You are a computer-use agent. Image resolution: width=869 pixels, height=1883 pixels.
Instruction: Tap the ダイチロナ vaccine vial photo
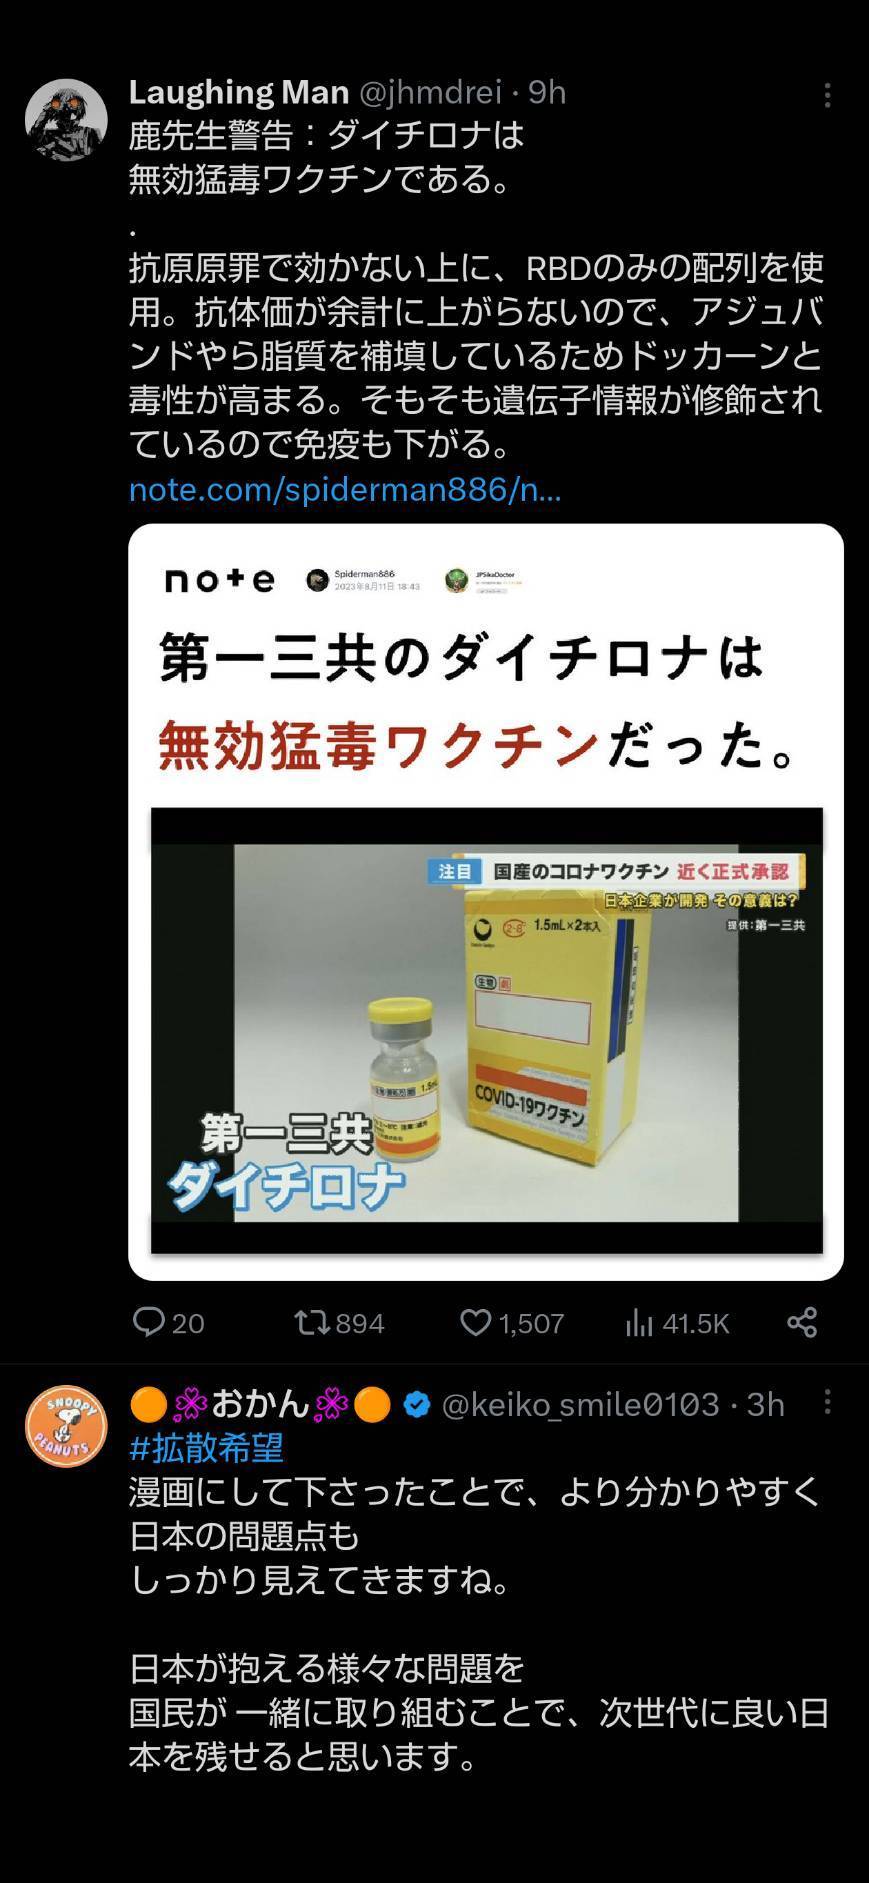click(x=487, y=1031)
